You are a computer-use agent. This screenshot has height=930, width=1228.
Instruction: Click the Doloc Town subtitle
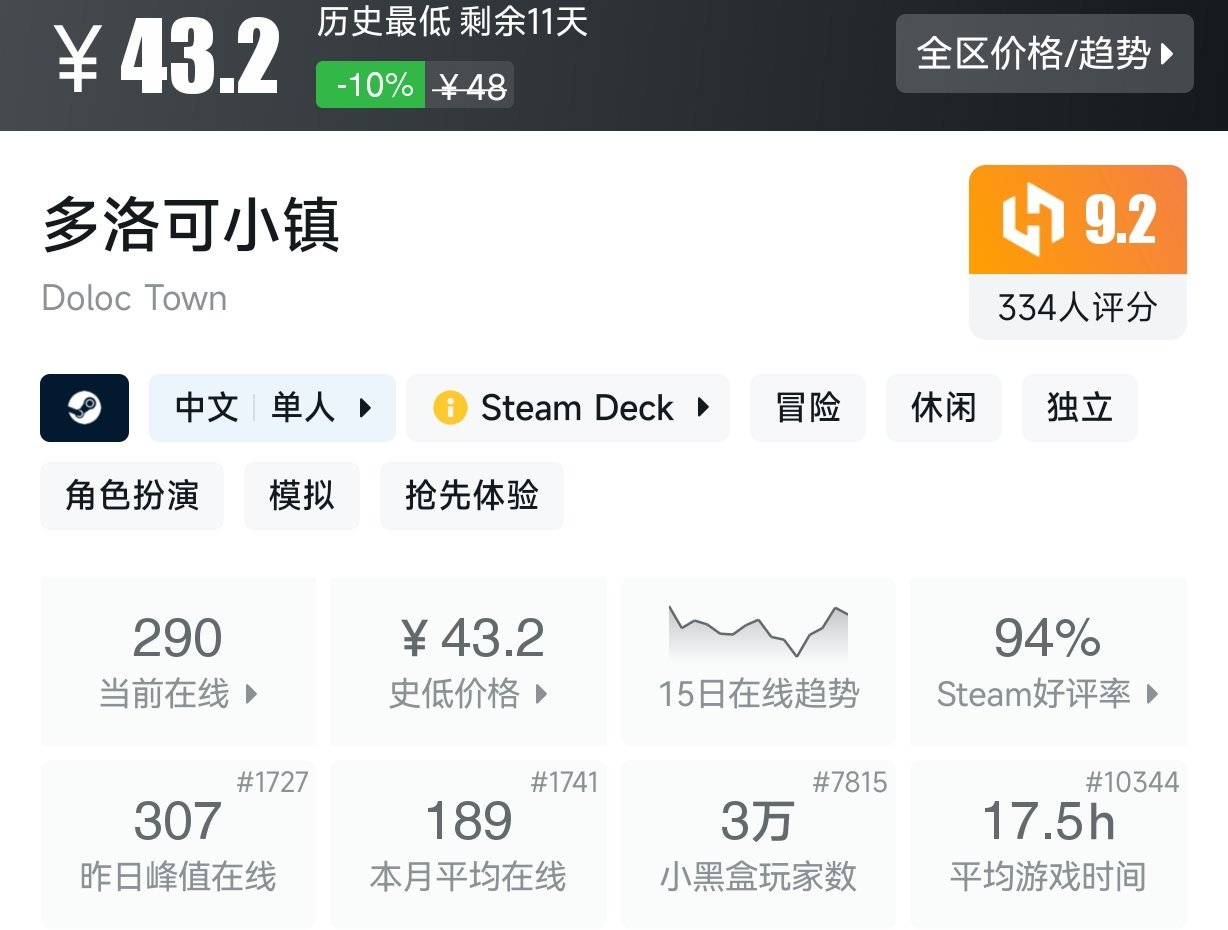135,298
